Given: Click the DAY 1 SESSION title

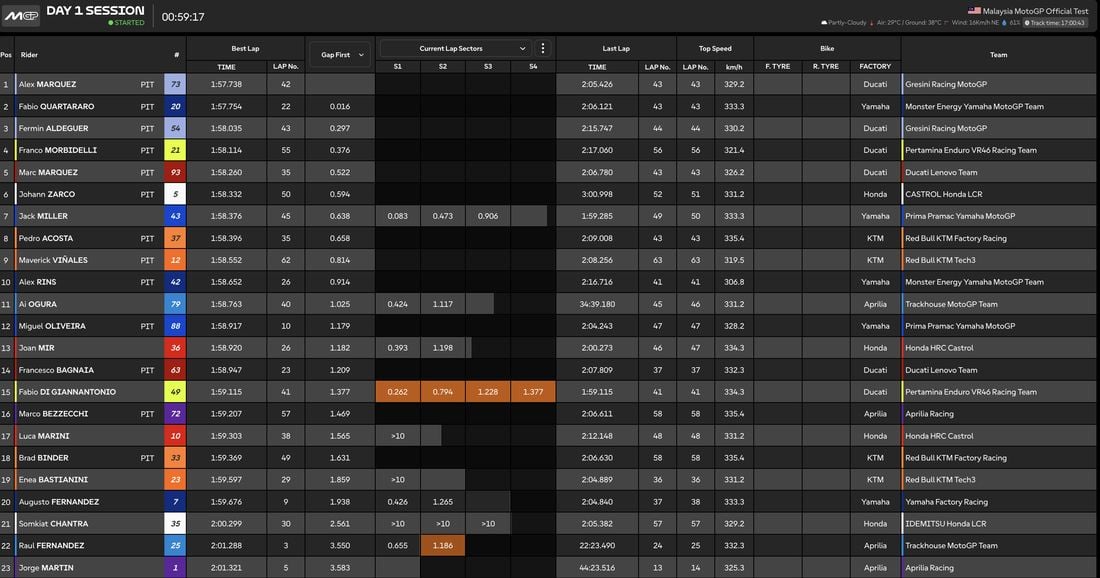Looking at the screenshot, I should [x=95, y=11].
